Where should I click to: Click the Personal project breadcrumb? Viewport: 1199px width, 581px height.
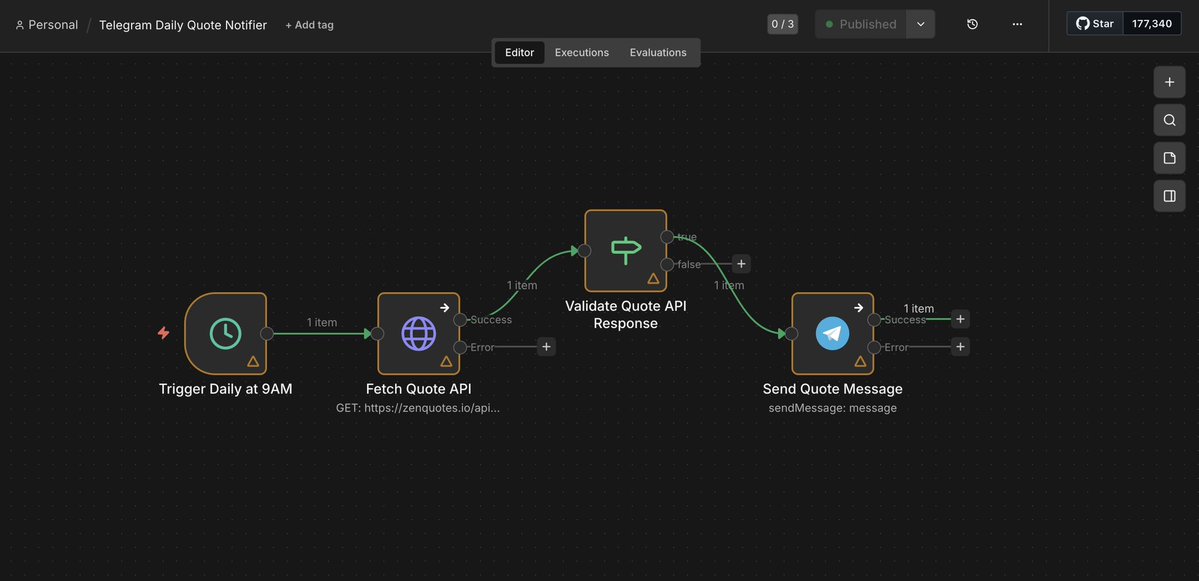(x=47, y=24)
